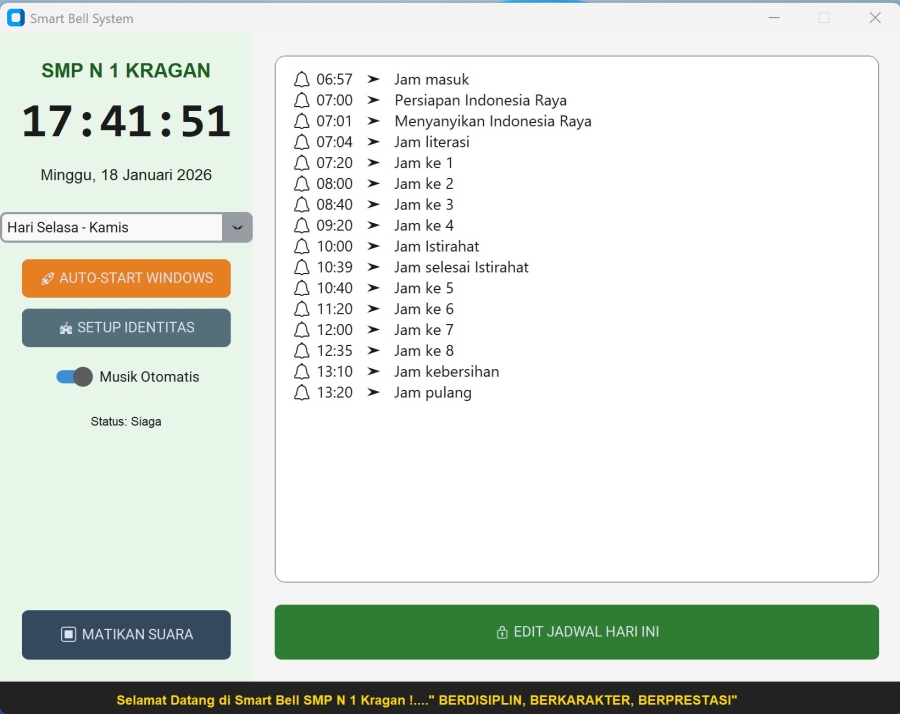Image resolution: width=900 pixels, height=714 pixels.
Task: Click the arrow icon beside Jam ke 5
Action: coord(373,288)
